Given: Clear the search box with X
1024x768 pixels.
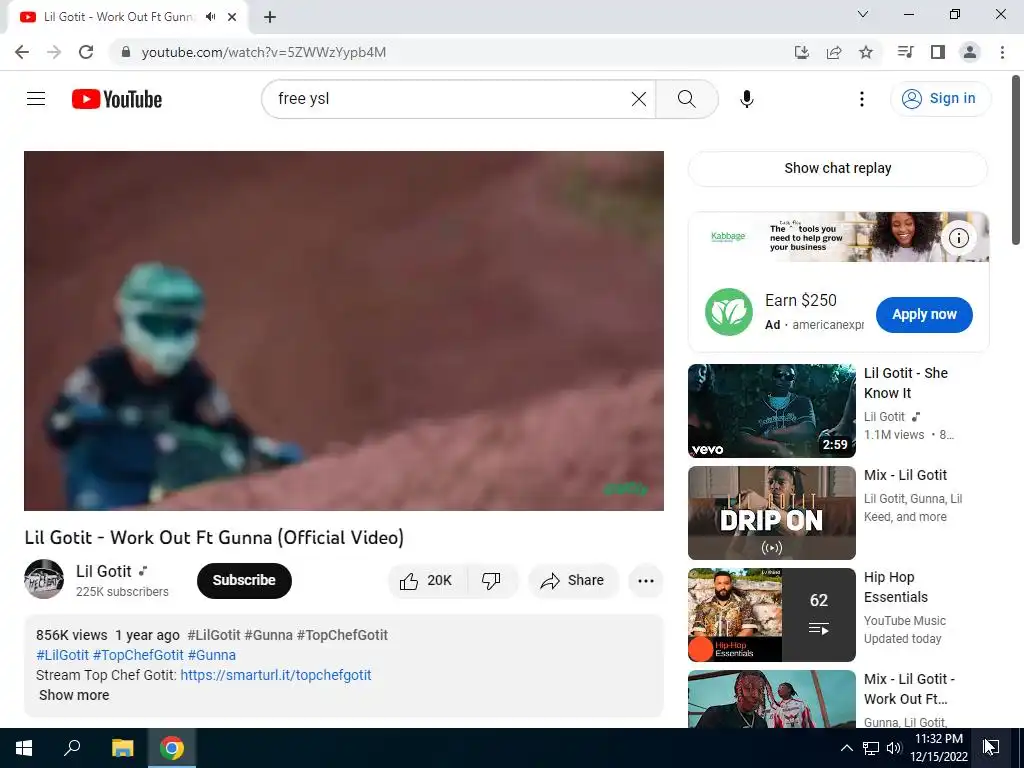Looking at the screenshot, I should pos(639,99).
